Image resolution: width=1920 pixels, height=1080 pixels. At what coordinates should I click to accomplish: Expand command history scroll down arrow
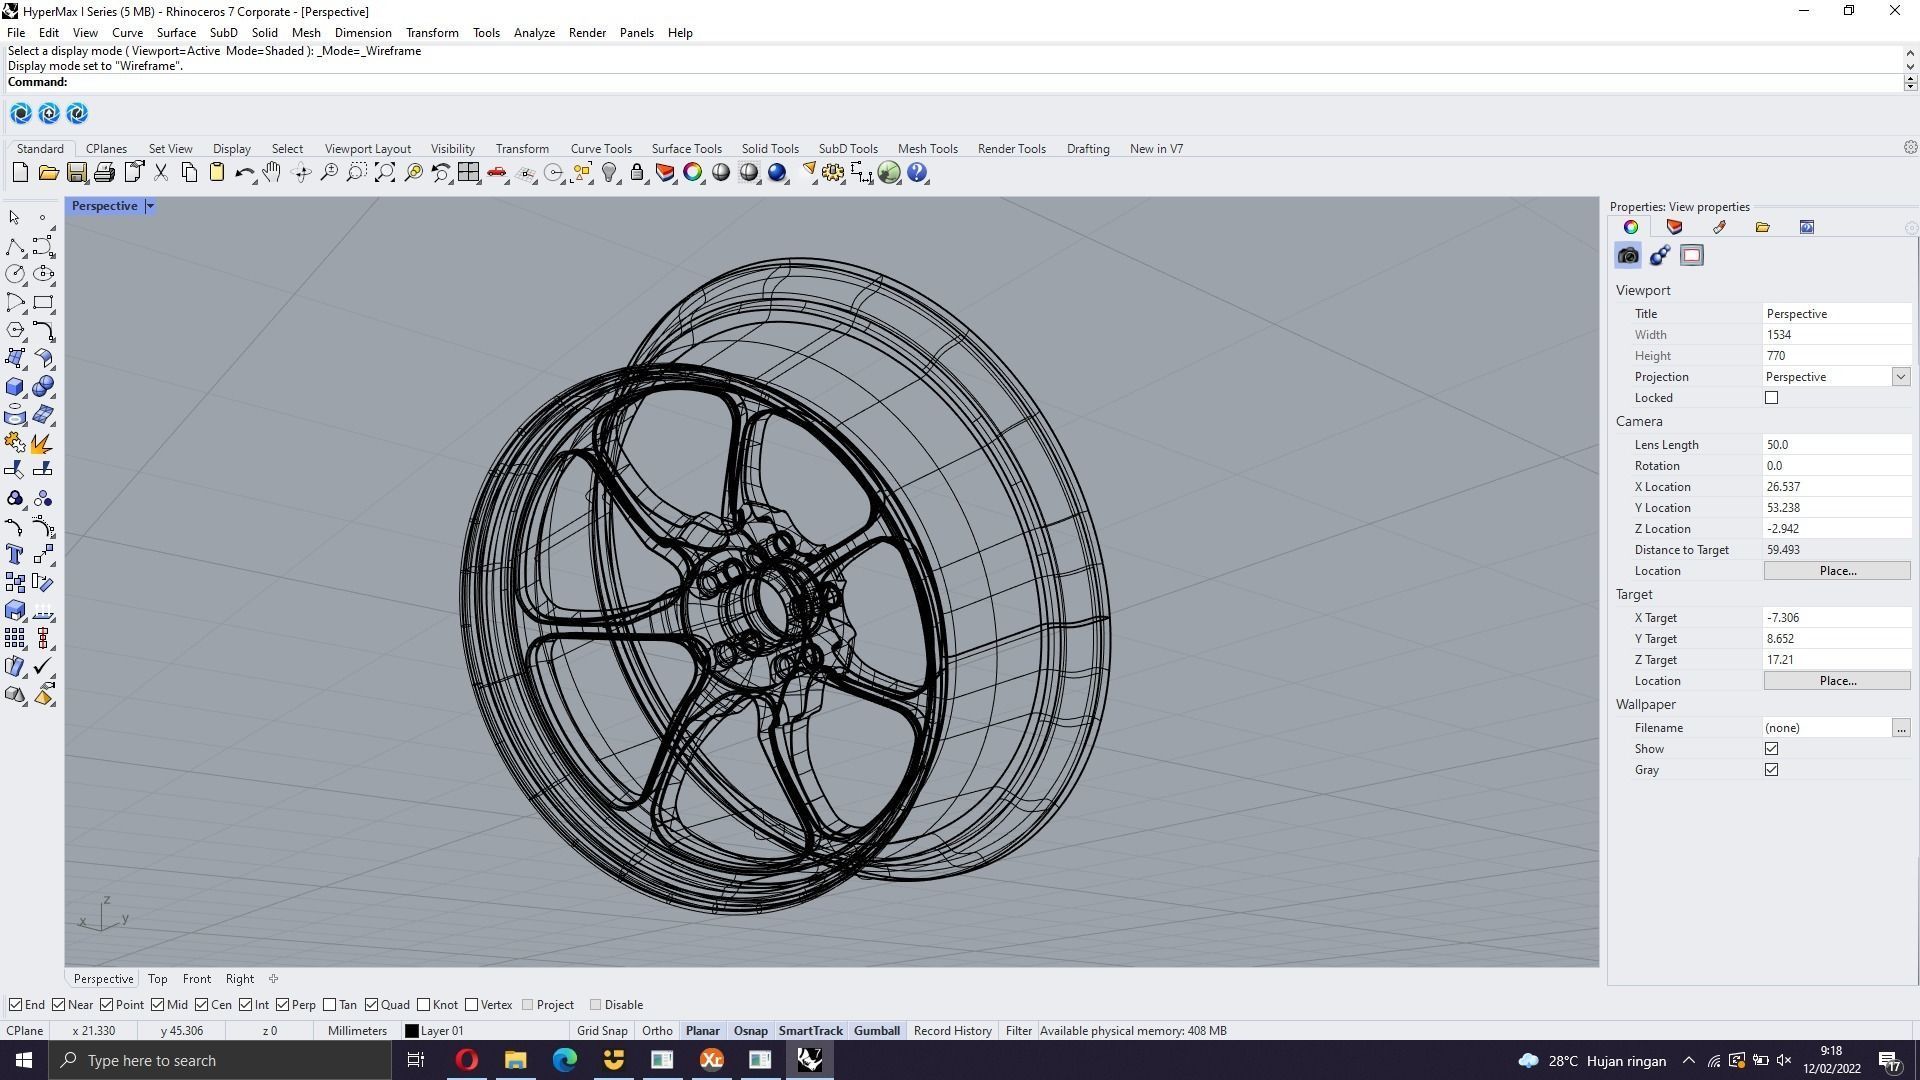1910,67
